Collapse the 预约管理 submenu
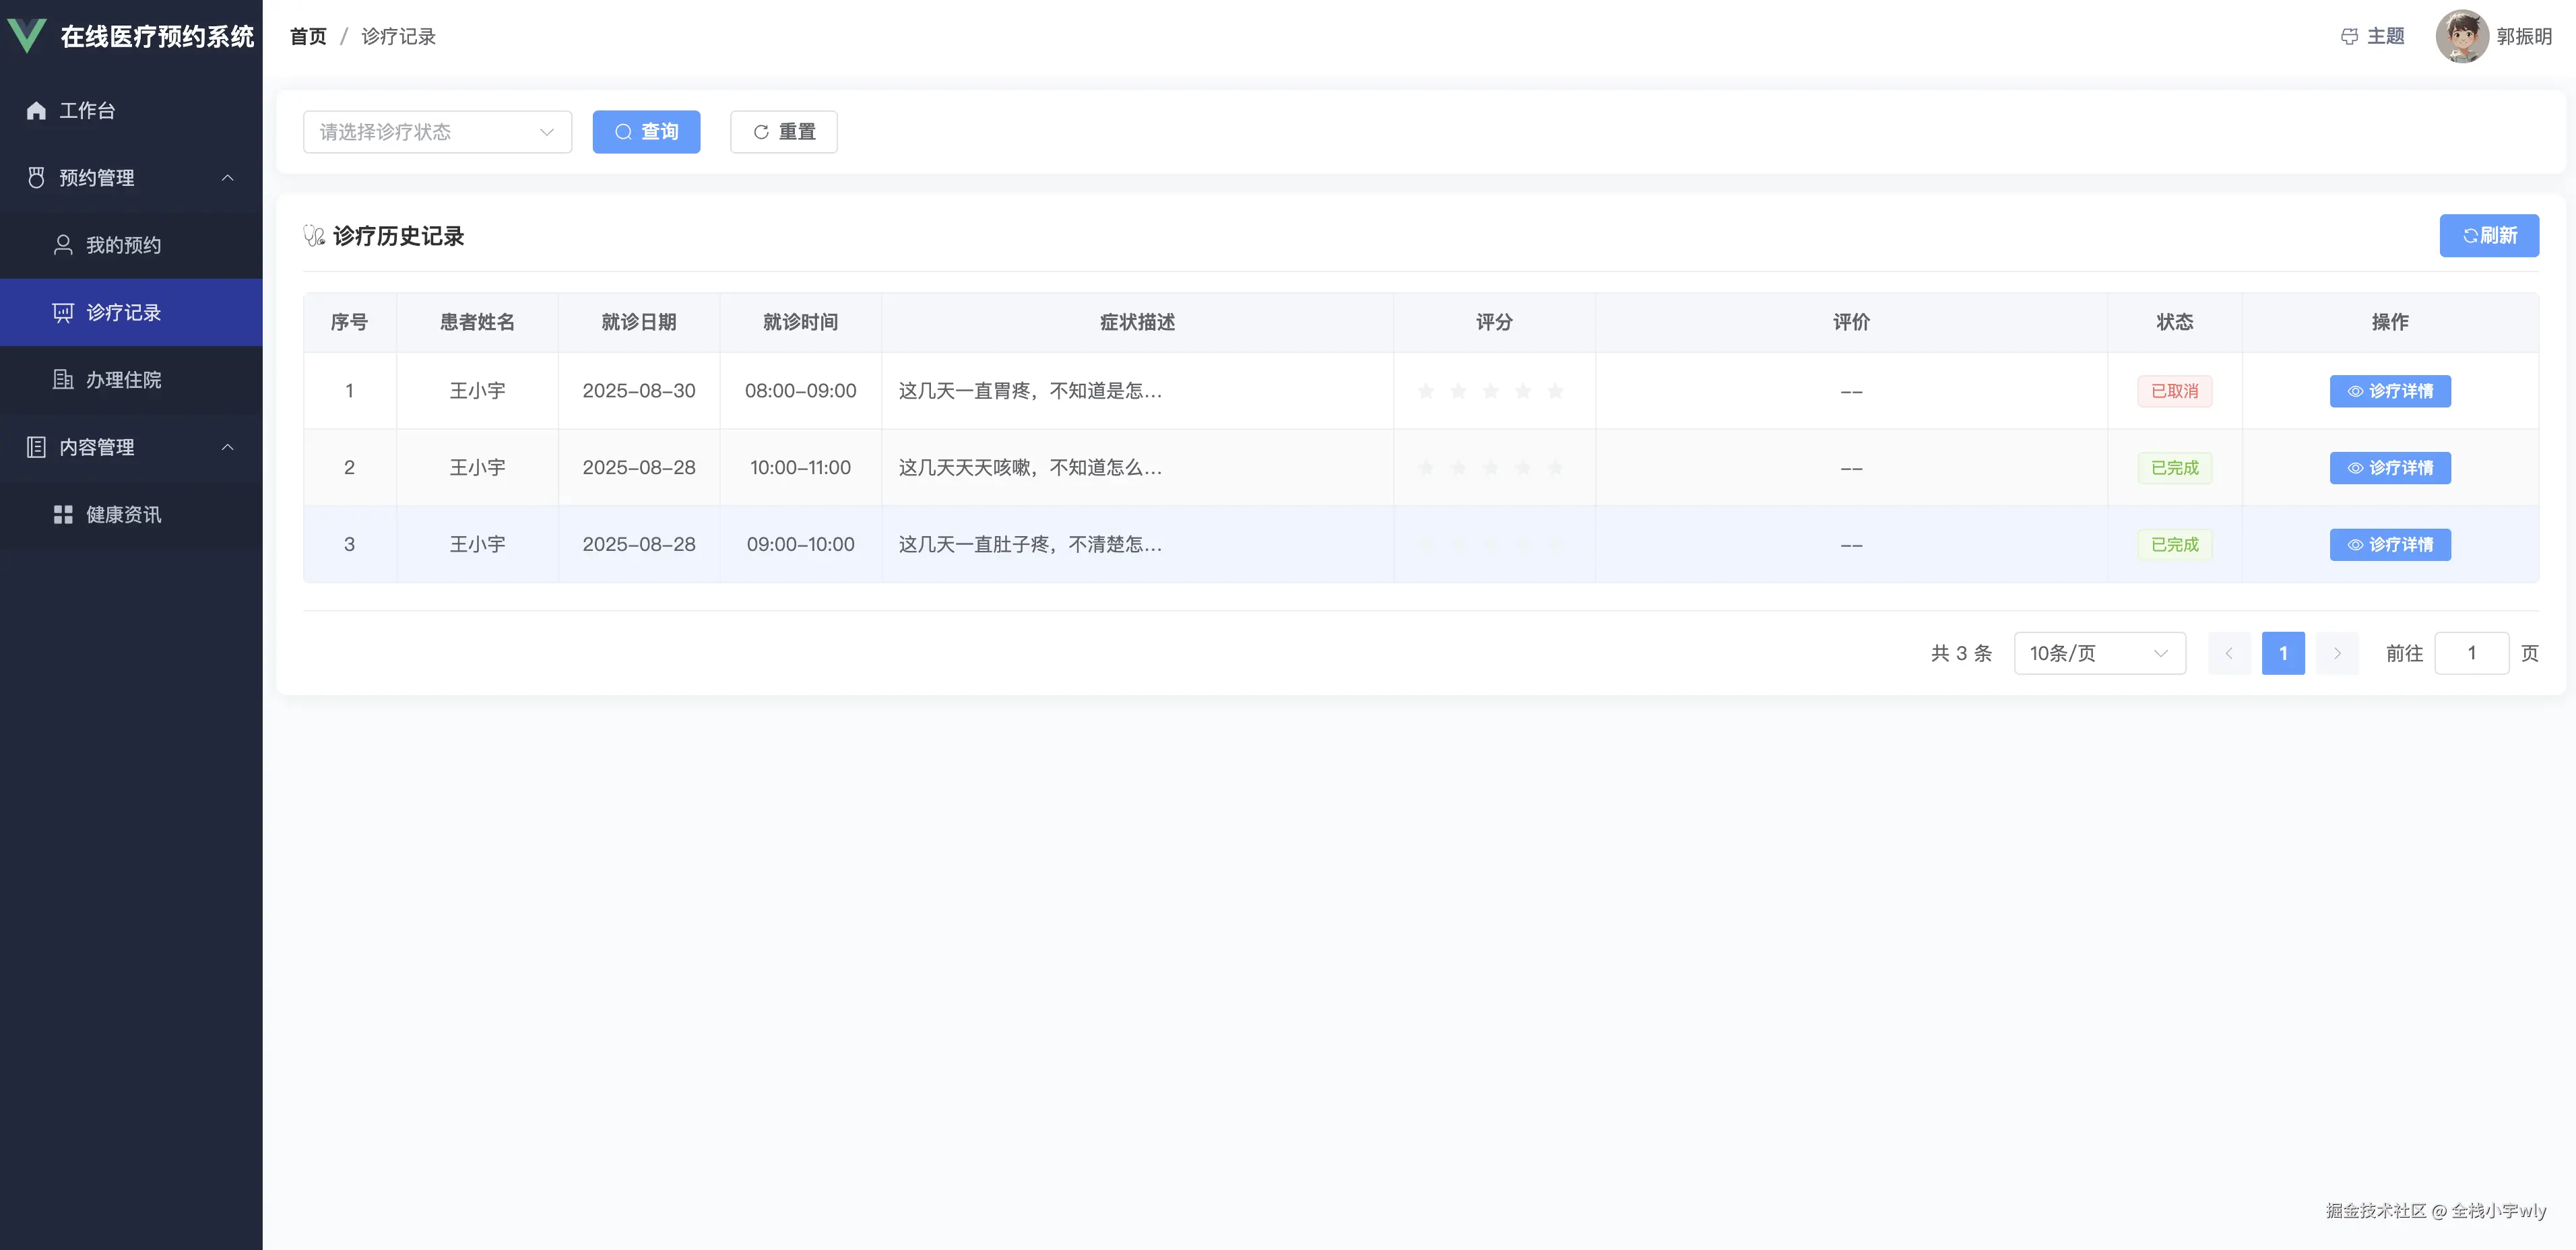This screenshot has height=1250, width=2576. tap(227, 178)
